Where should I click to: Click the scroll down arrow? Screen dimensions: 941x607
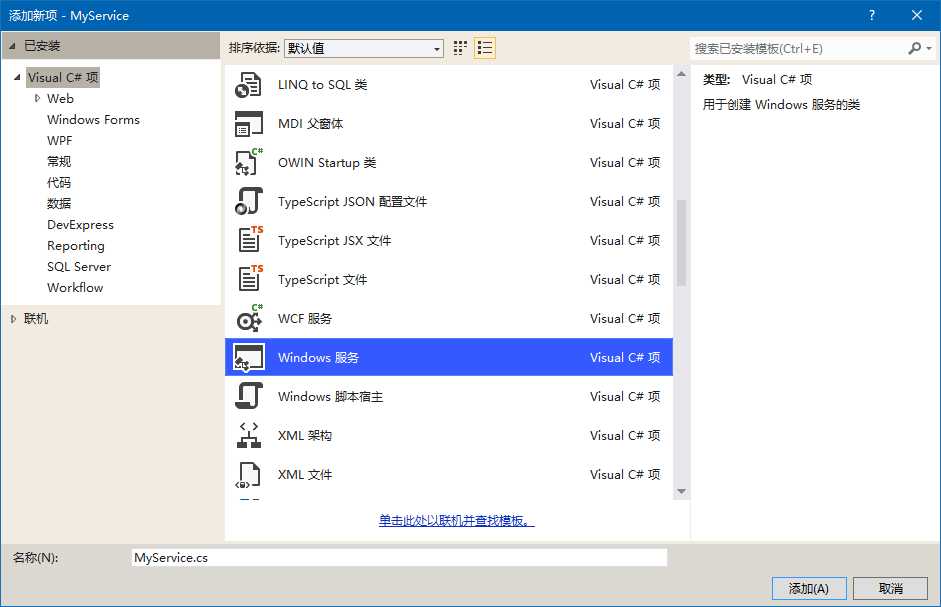[x=681, y=491]
